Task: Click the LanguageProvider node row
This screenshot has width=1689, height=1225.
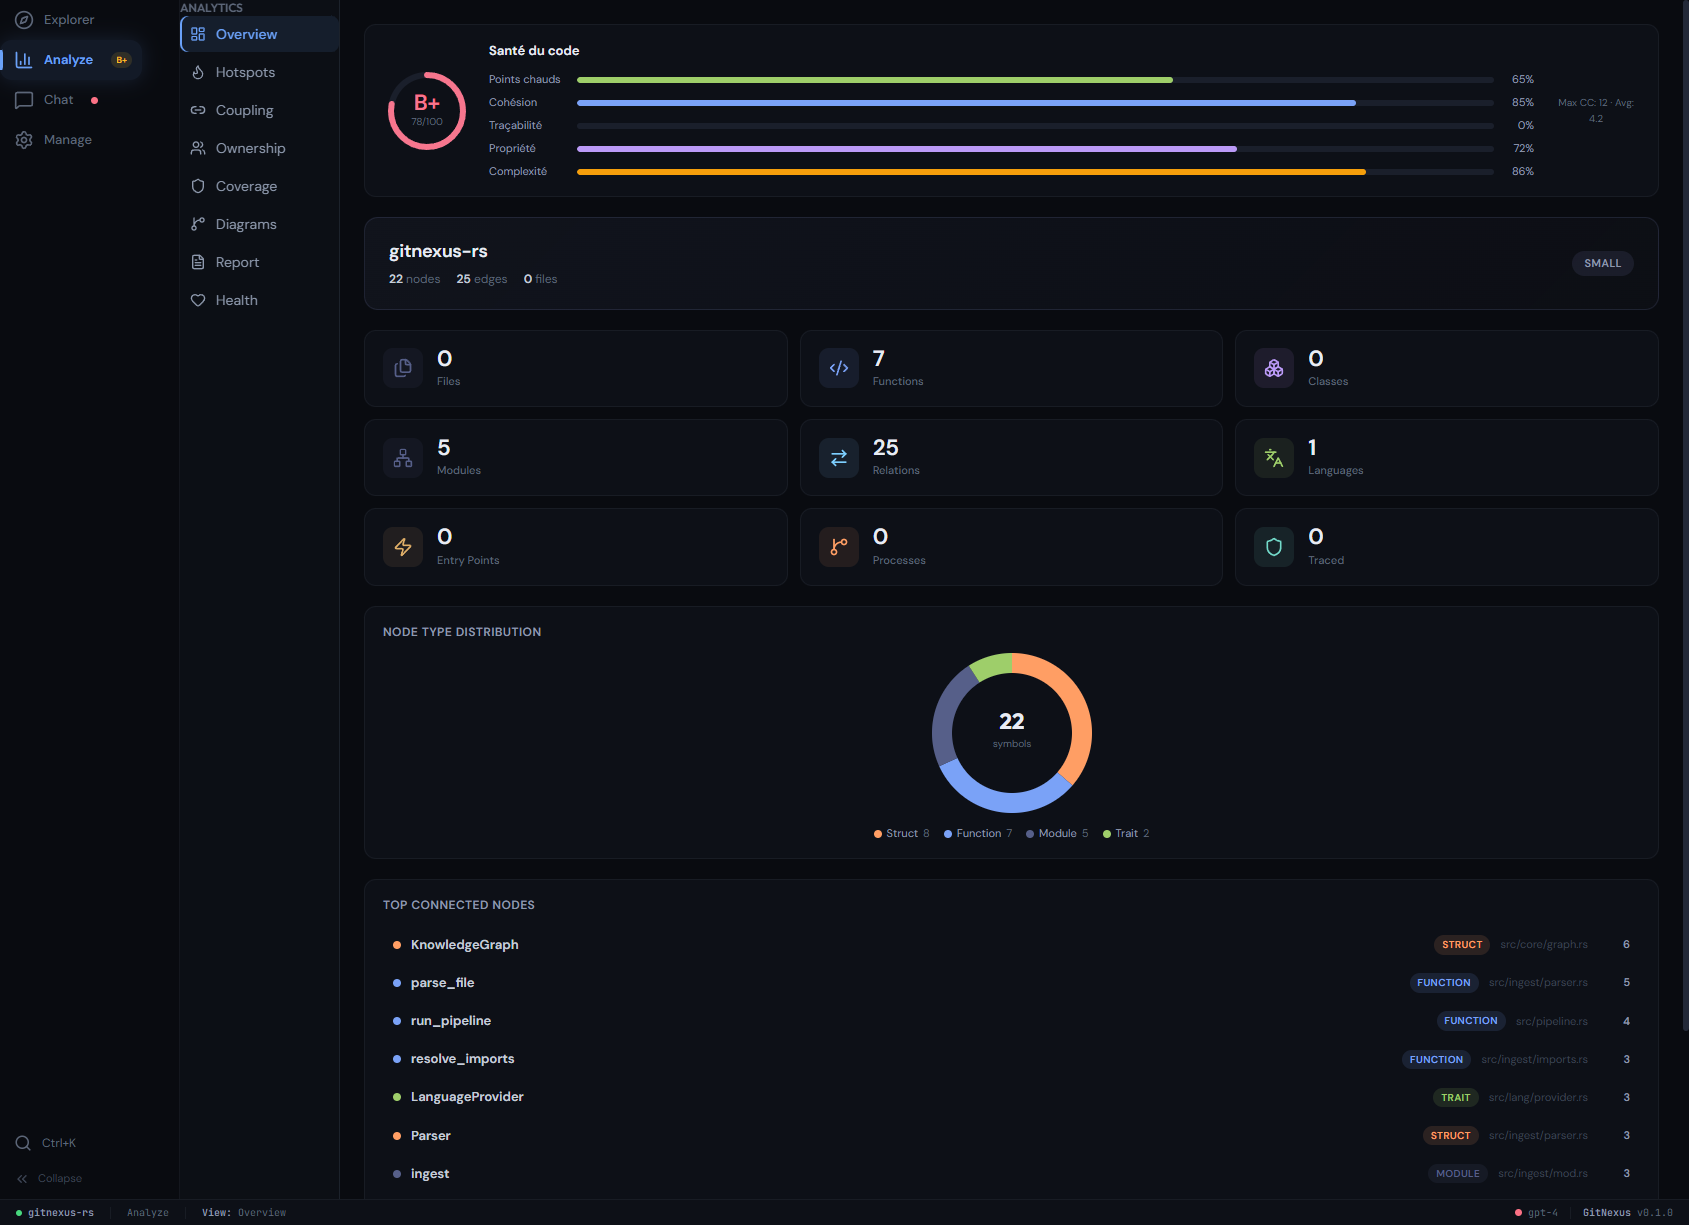Action: tap(1011, 1097)
